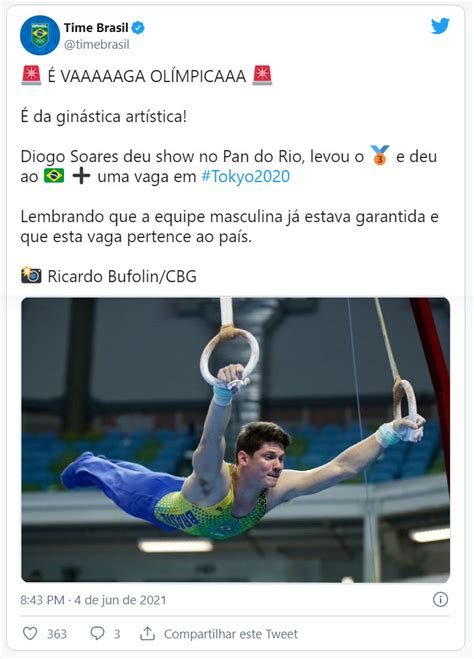The image size is (474, 659).
Task: Click the bronze medal emoji
Action: point(379,156)
